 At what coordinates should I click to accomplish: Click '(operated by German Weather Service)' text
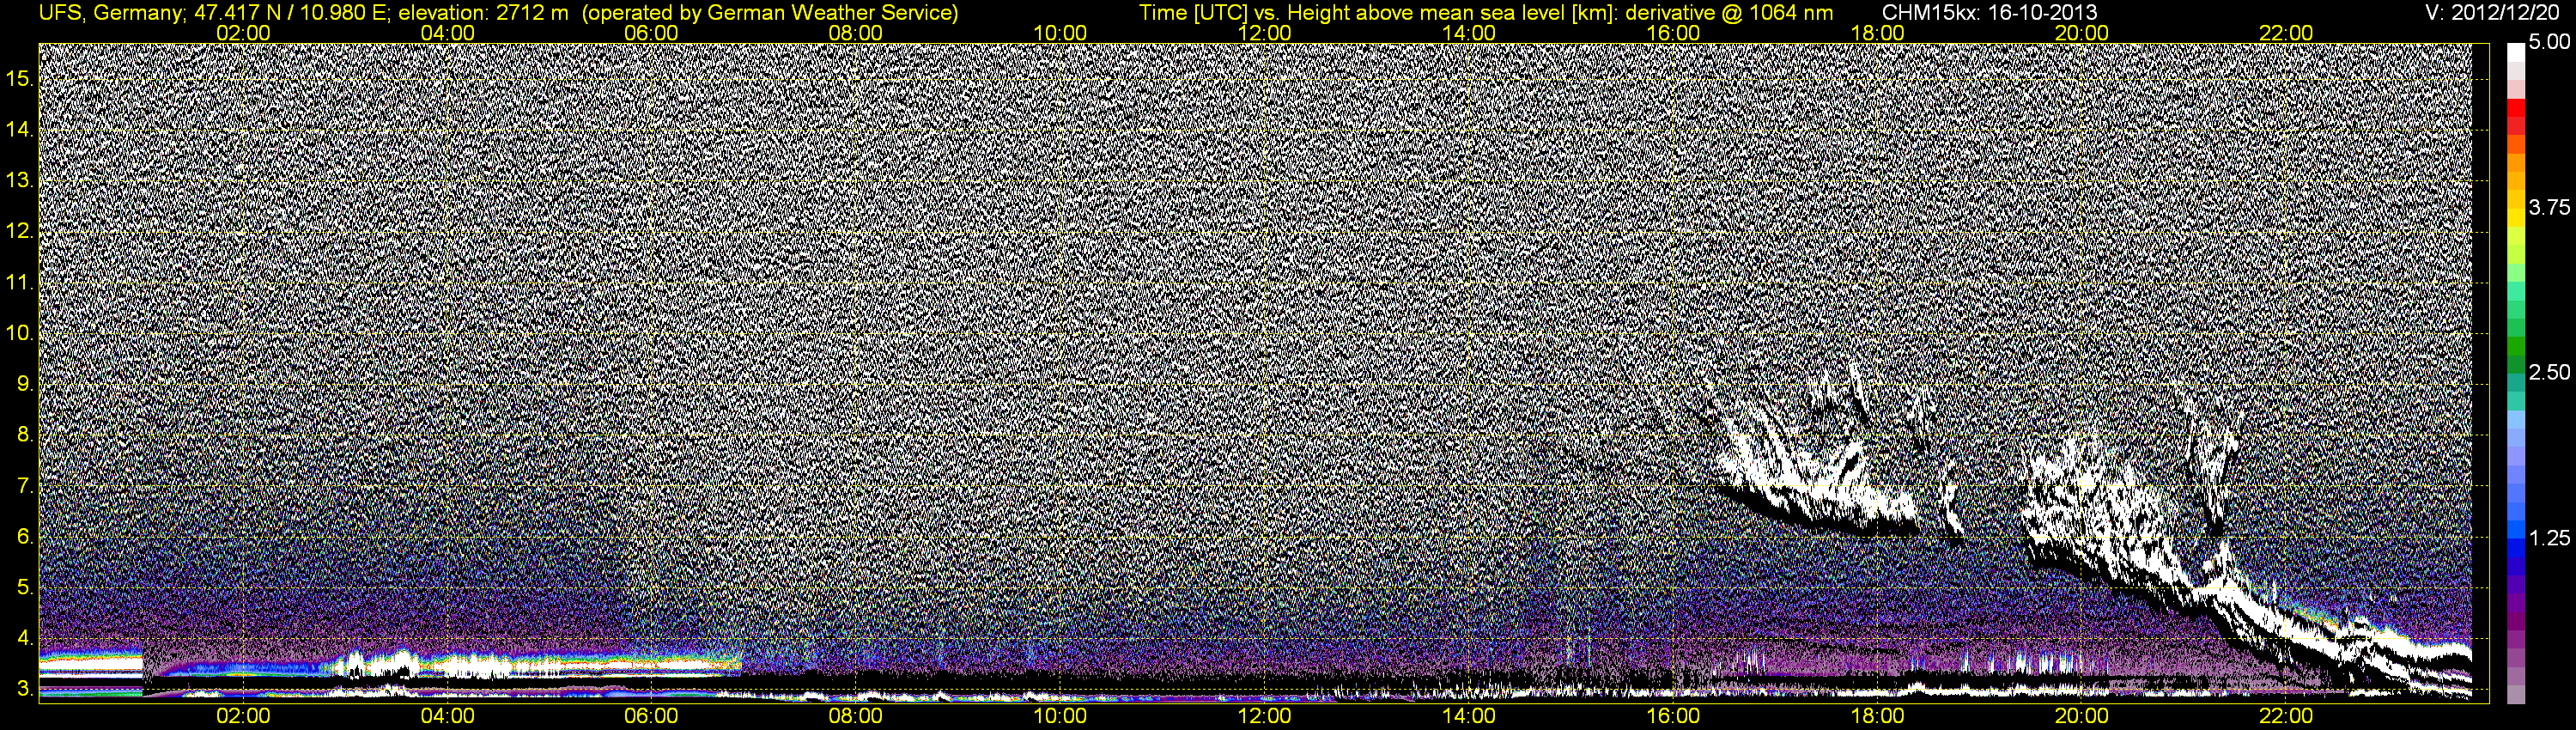tap(769, 13)
